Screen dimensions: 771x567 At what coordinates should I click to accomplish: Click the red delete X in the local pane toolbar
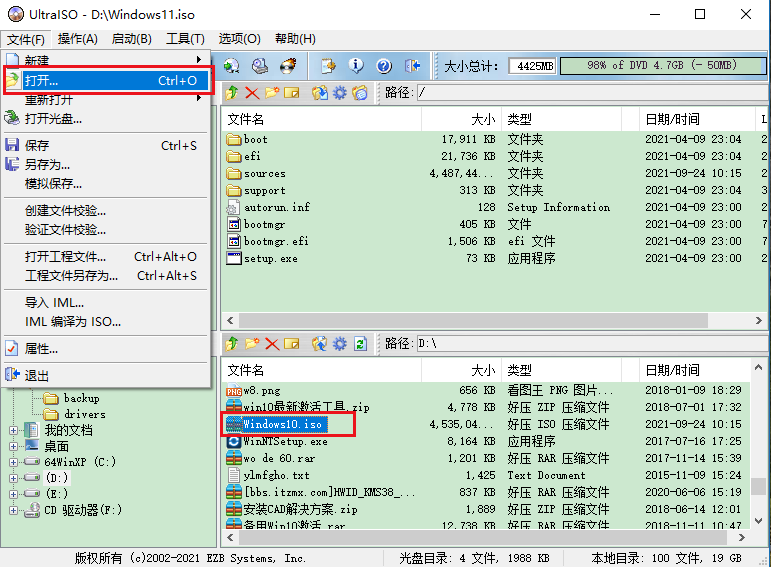(271, 344)
